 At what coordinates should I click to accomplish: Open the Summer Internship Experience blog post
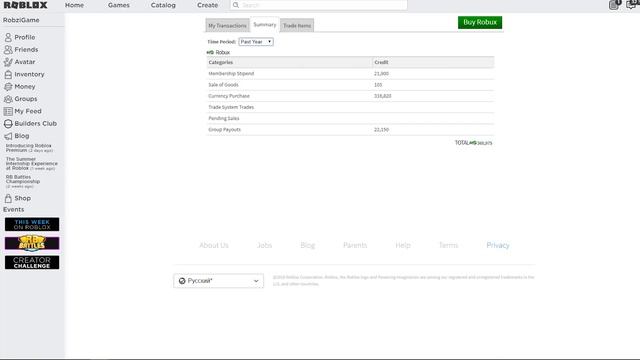point(31,164)
